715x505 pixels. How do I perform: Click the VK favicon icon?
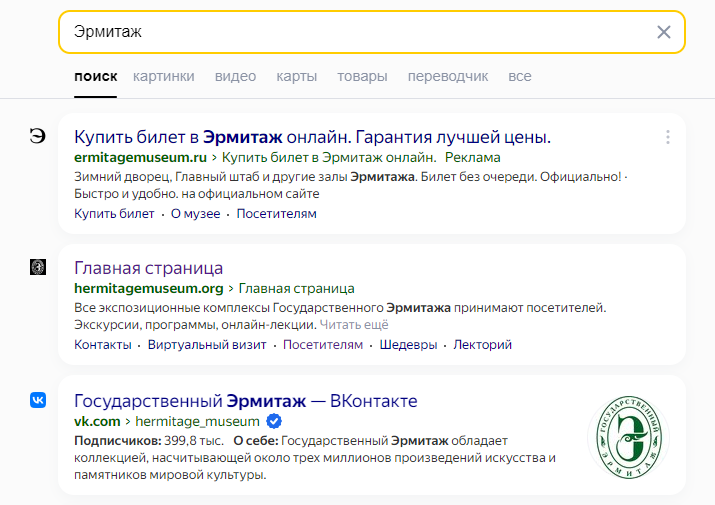click(x=38, y=400)
